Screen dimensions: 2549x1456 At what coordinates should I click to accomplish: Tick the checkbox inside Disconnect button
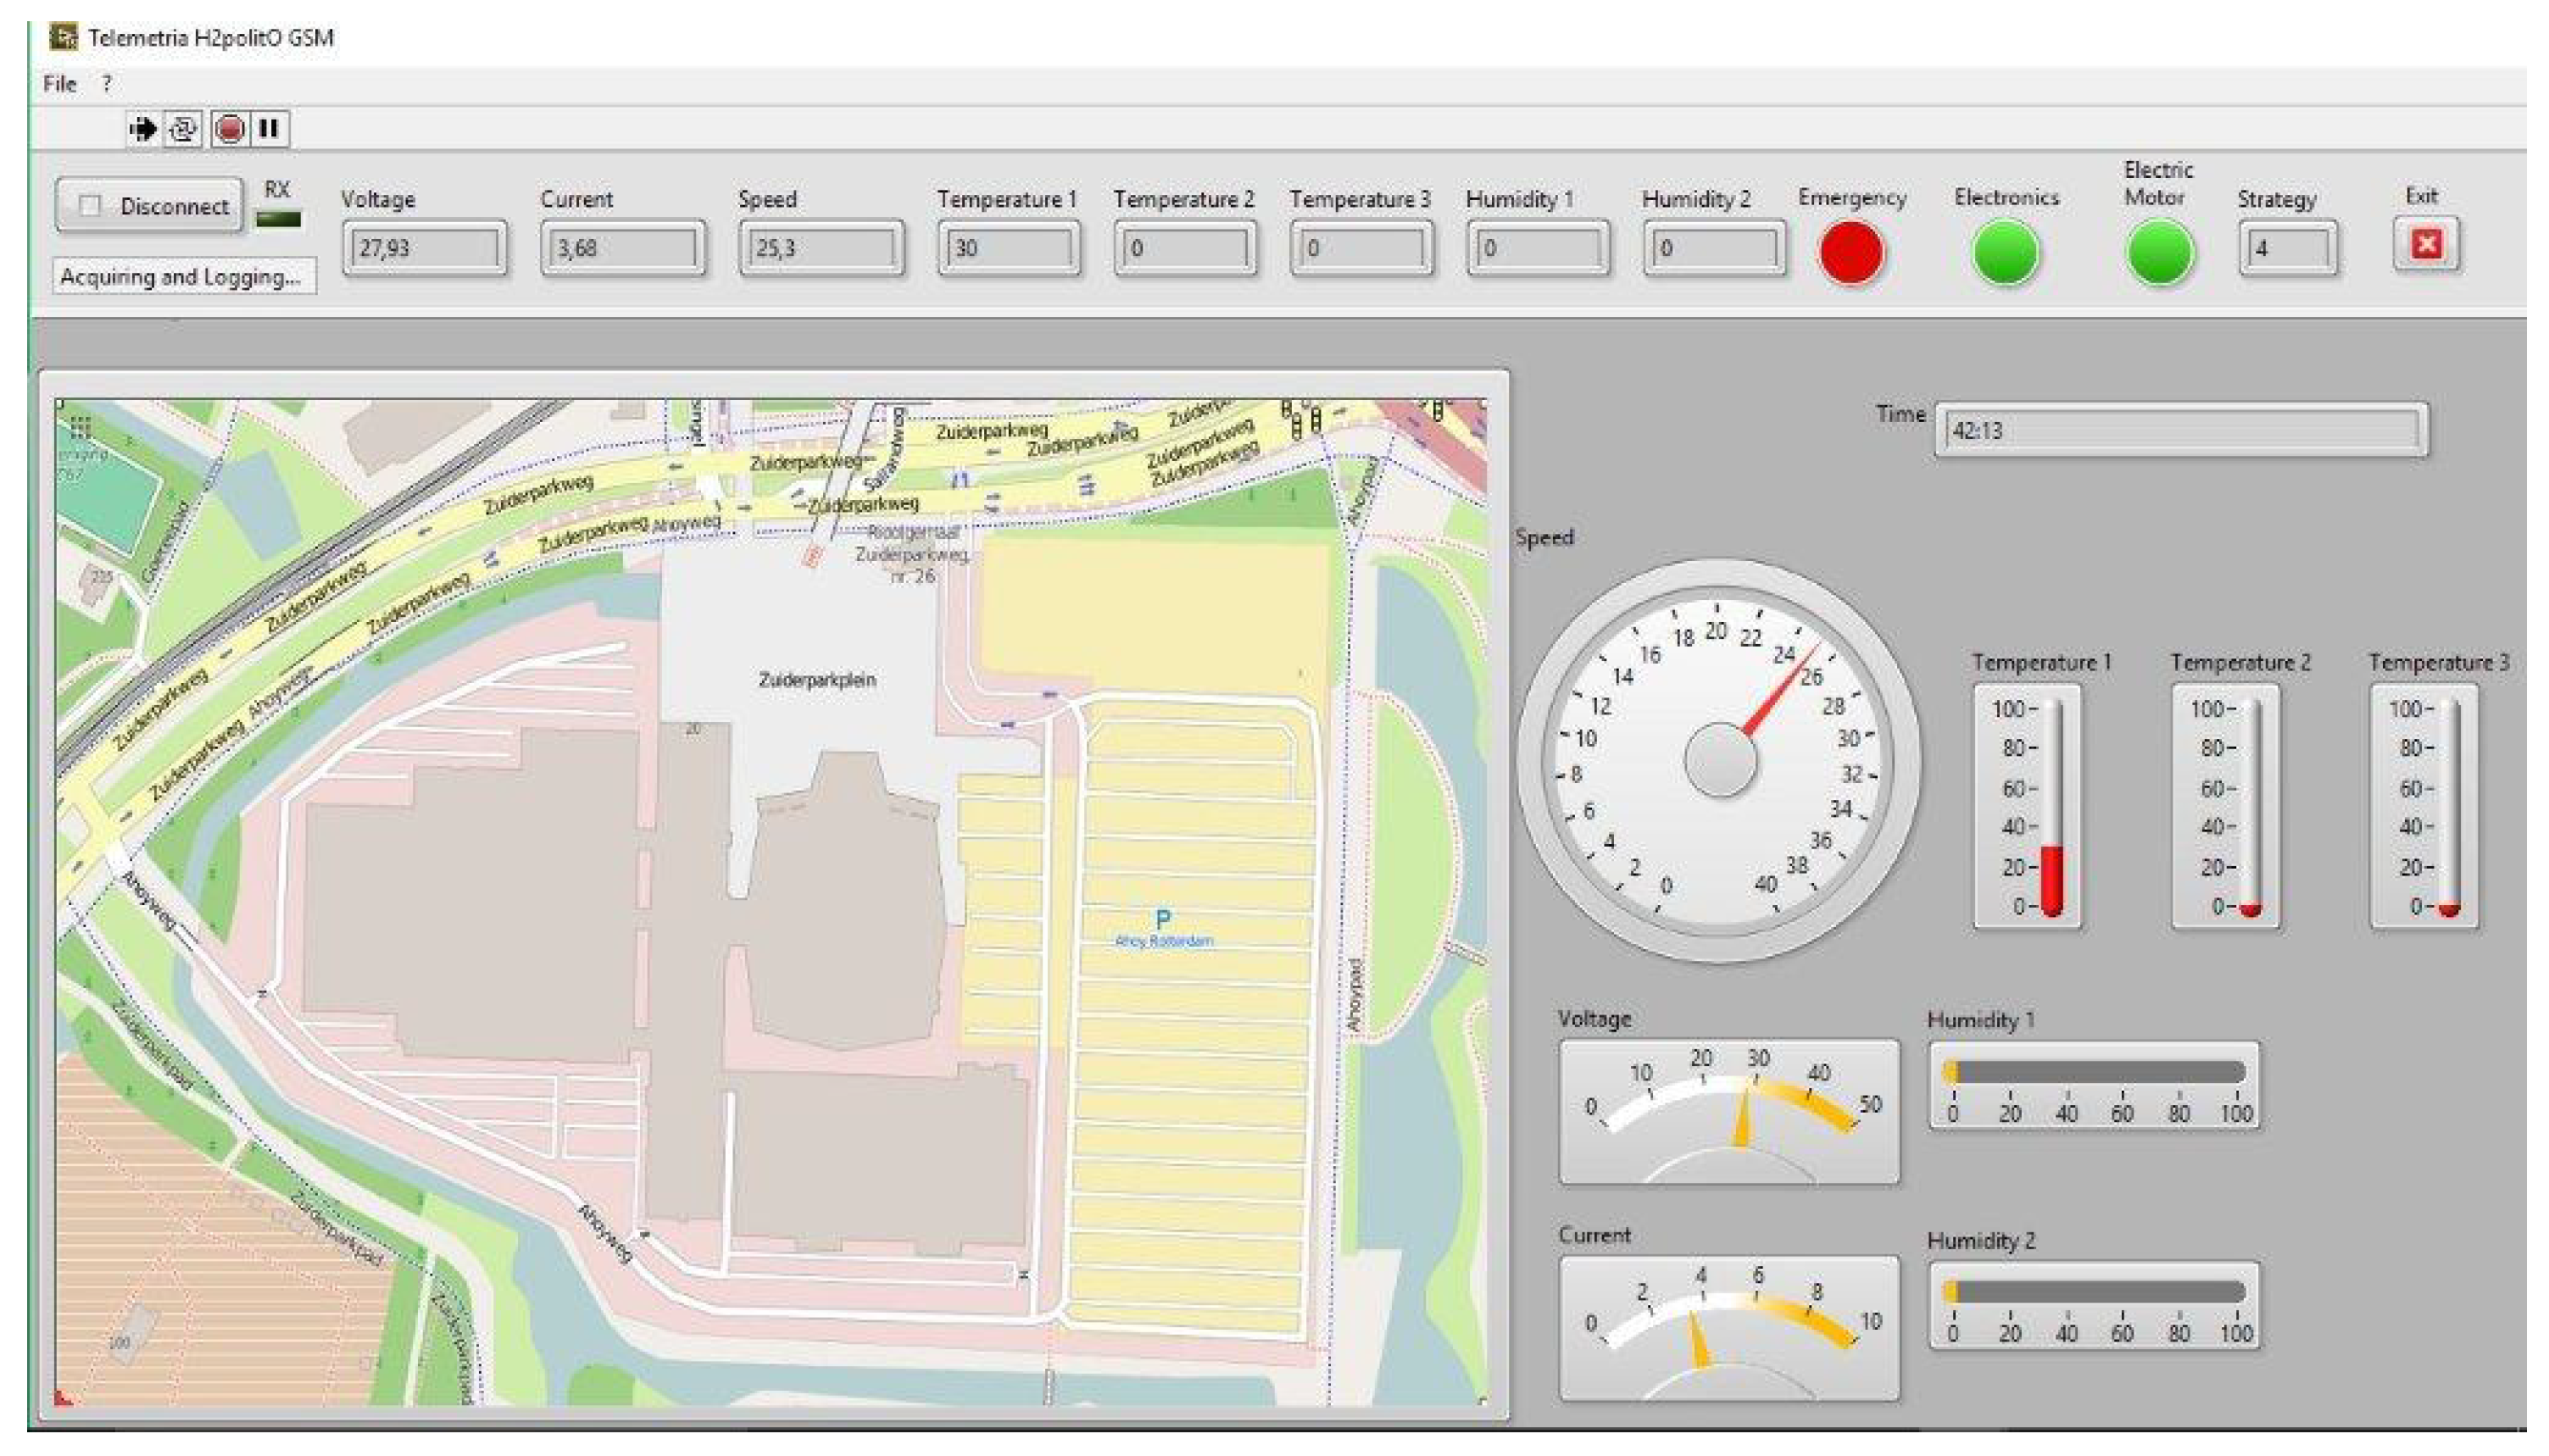pos(90,206)
